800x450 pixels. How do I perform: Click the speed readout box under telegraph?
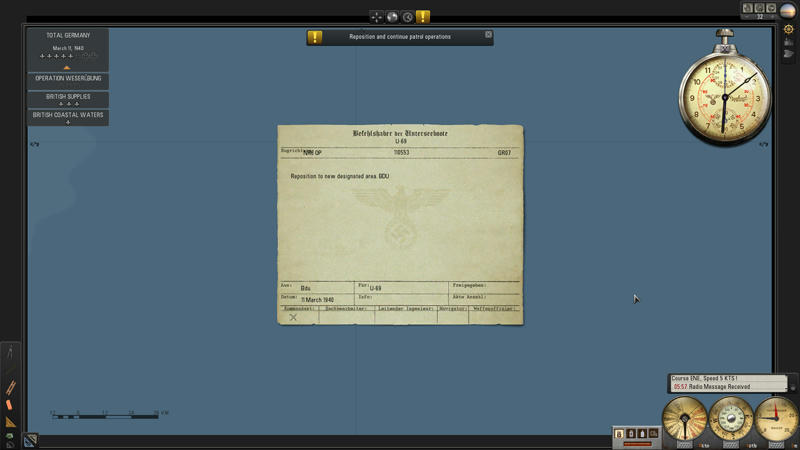(684, 446)
